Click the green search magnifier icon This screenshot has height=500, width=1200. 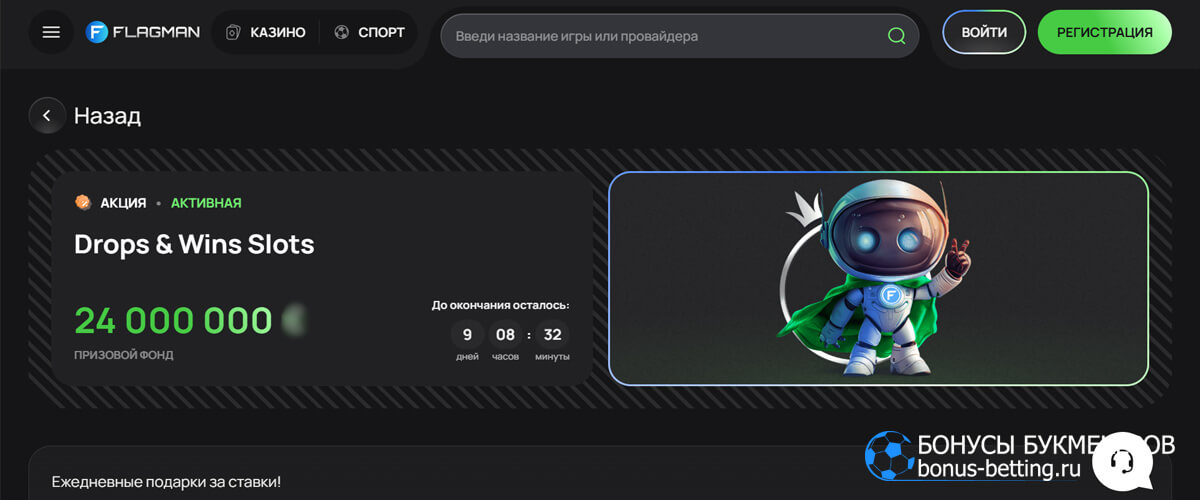(x=896, y=36)
